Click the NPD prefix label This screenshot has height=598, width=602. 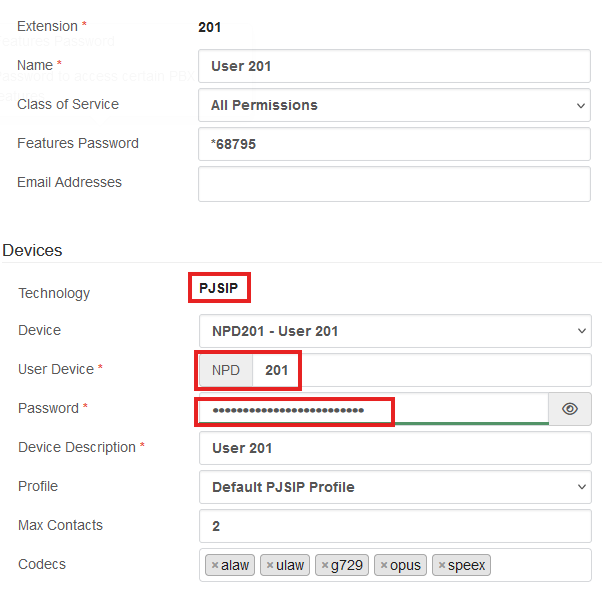pyautogui.click(x=226, y=370)
